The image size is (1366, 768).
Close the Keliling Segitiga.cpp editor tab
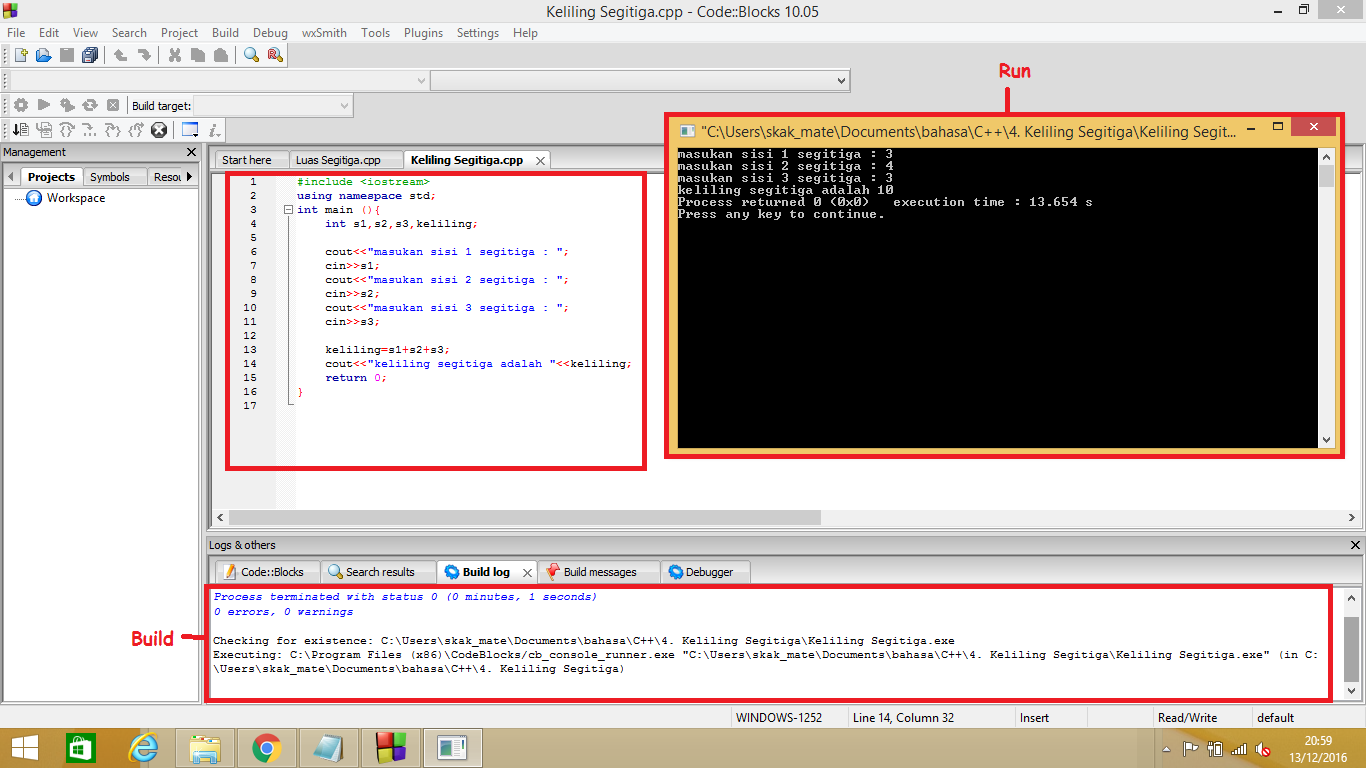pos(540,161)
